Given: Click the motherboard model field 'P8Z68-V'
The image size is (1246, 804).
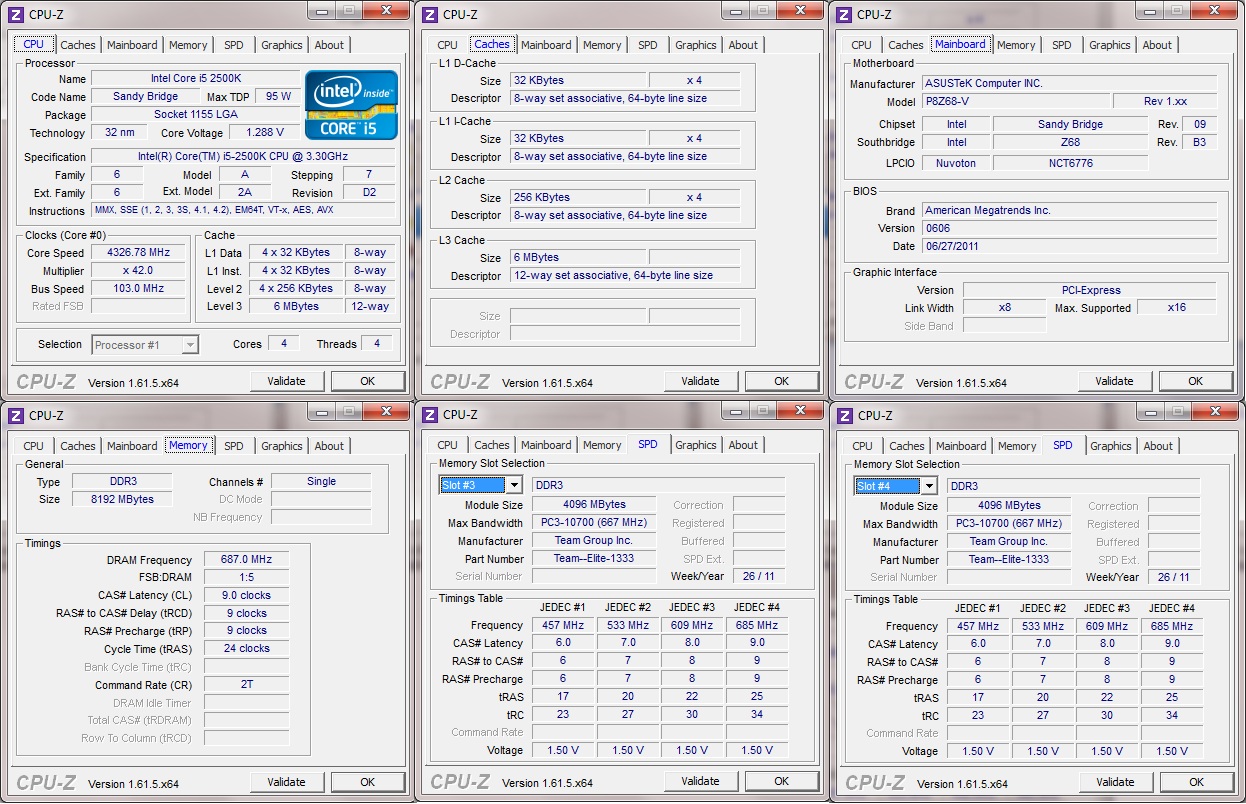Looking at the screenshot, I should (1015, 102).
